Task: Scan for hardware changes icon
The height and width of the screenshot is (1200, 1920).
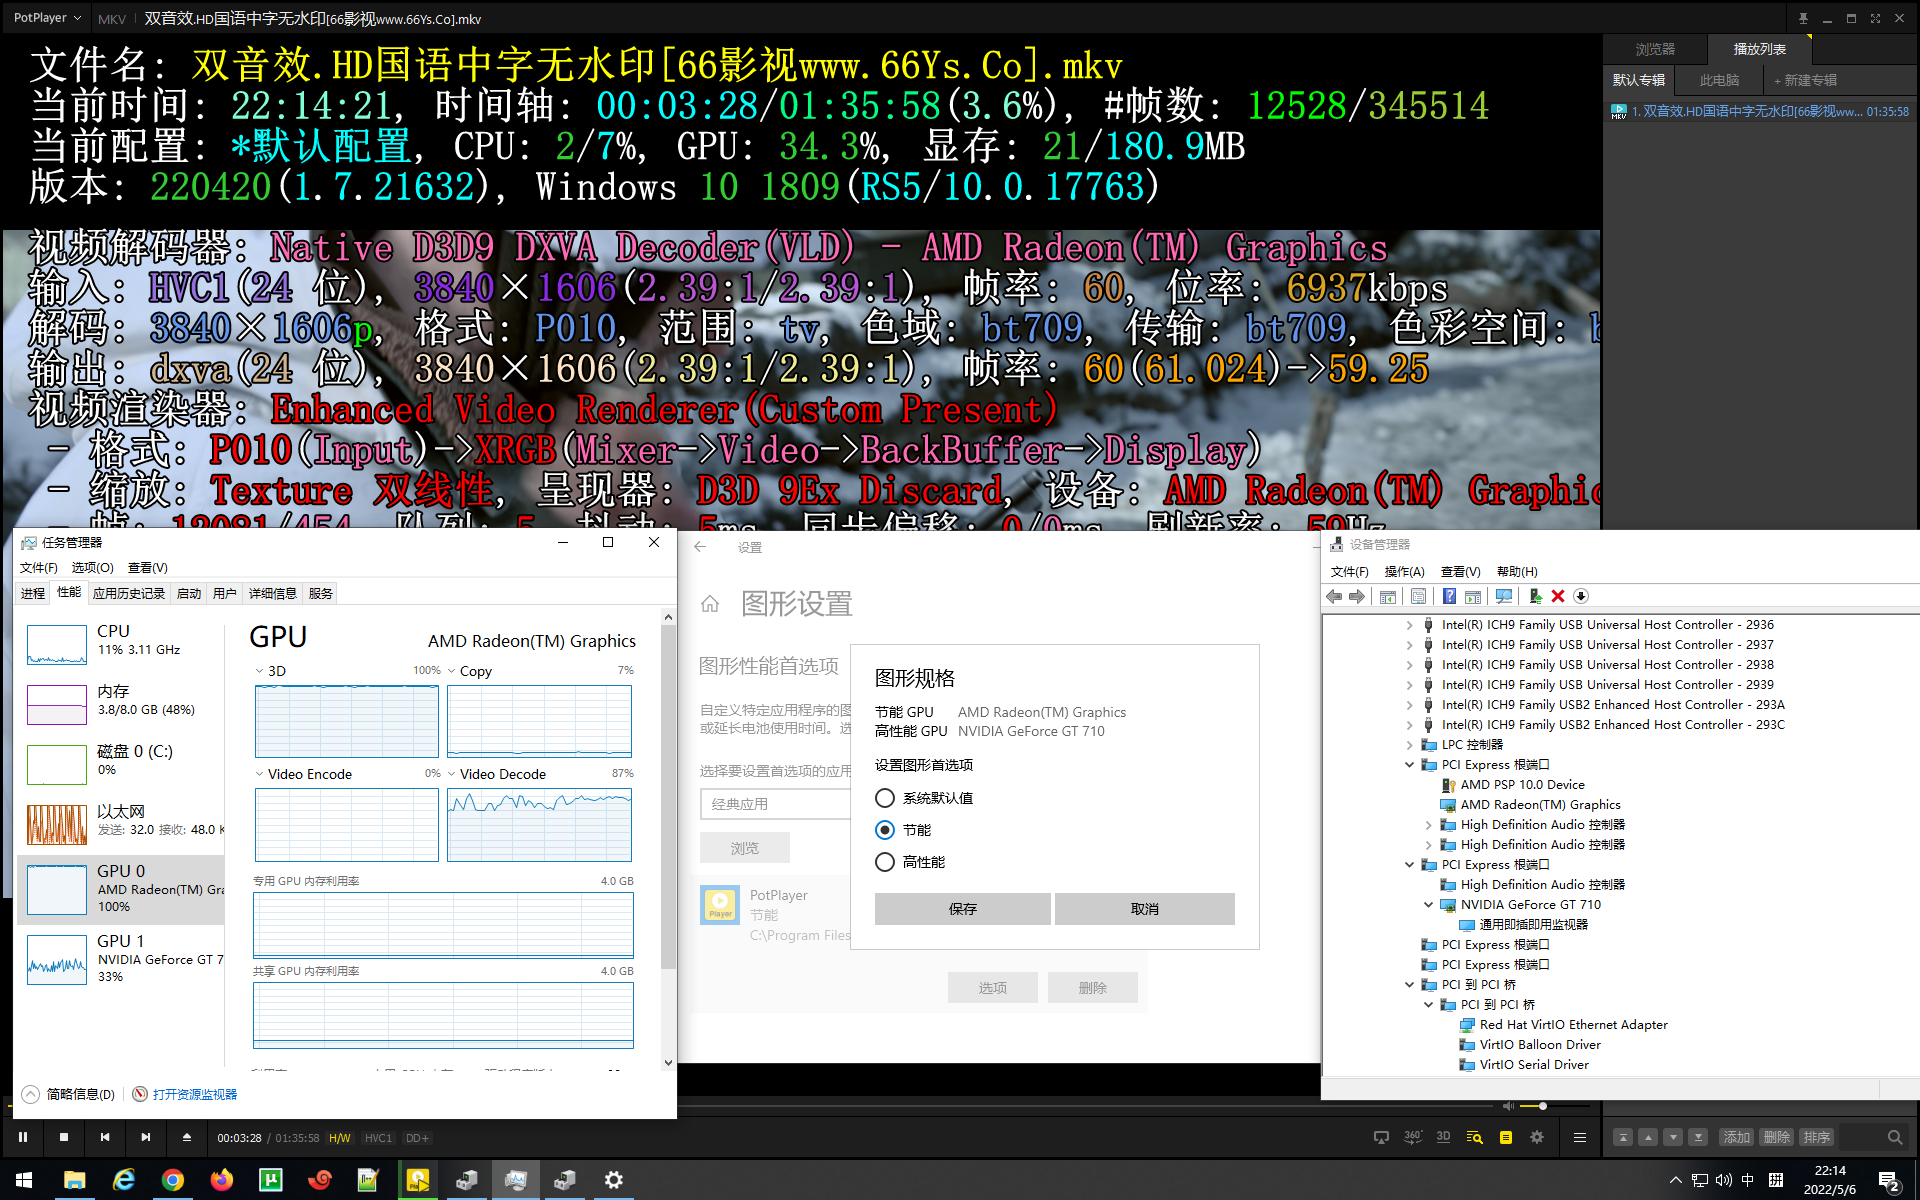Action: point(1504,596)
